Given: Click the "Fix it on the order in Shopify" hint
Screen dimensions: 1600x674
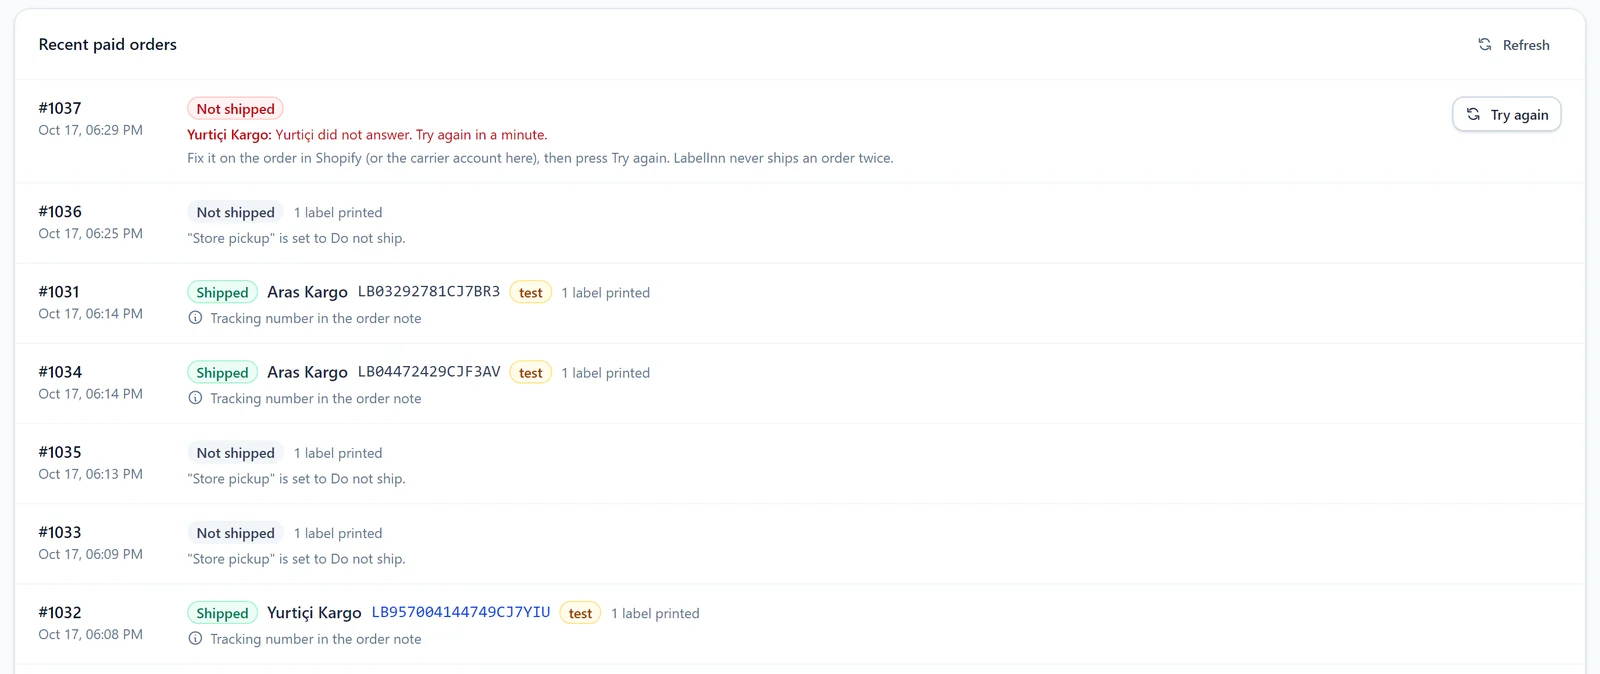Looking at the screenshot, I should (x=540, y=158).
